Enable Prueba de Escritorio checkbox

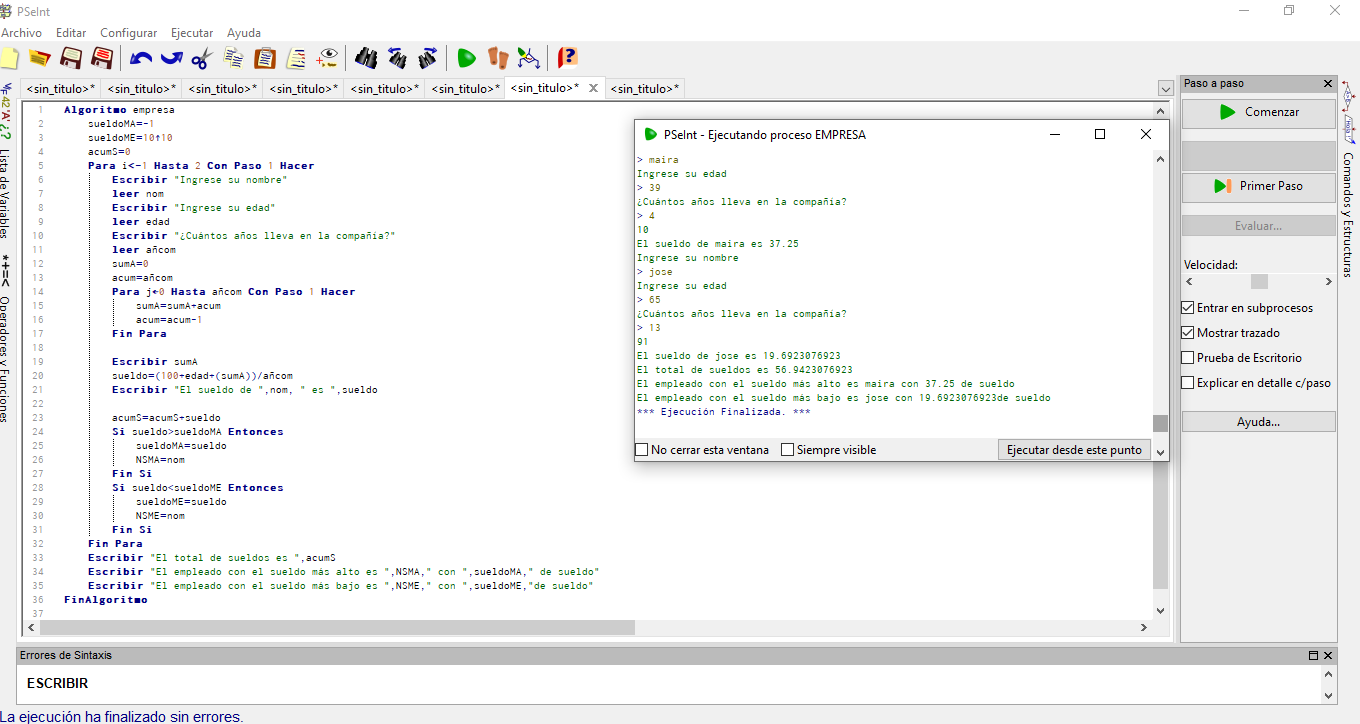pyautogui.click(x=1188, y=358)
